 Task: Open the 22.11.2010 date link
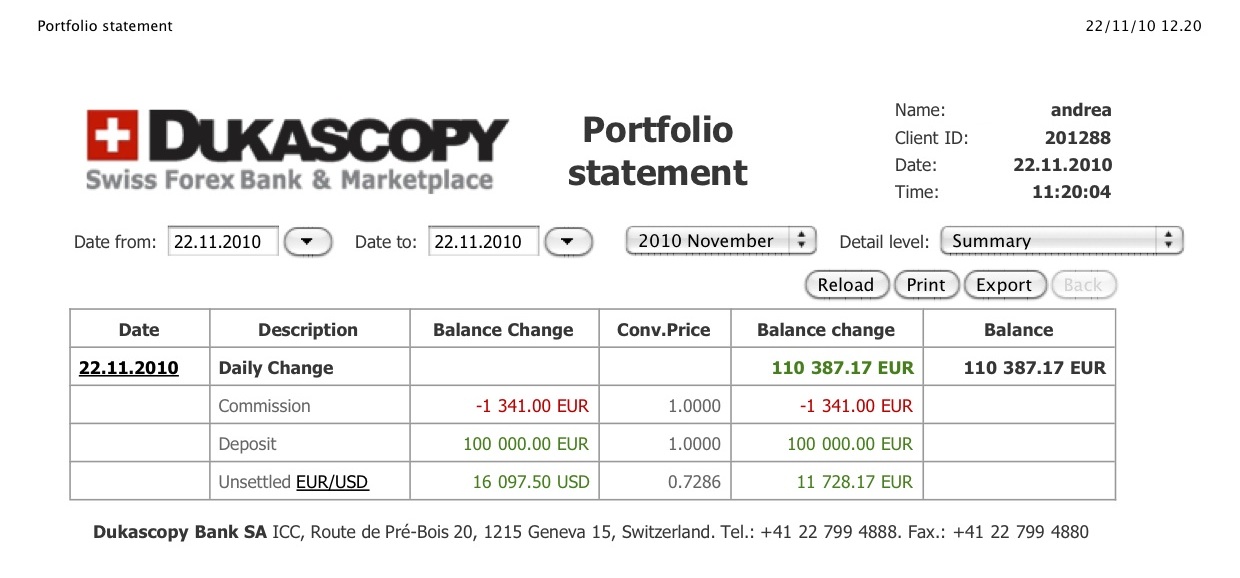point(129,368)
